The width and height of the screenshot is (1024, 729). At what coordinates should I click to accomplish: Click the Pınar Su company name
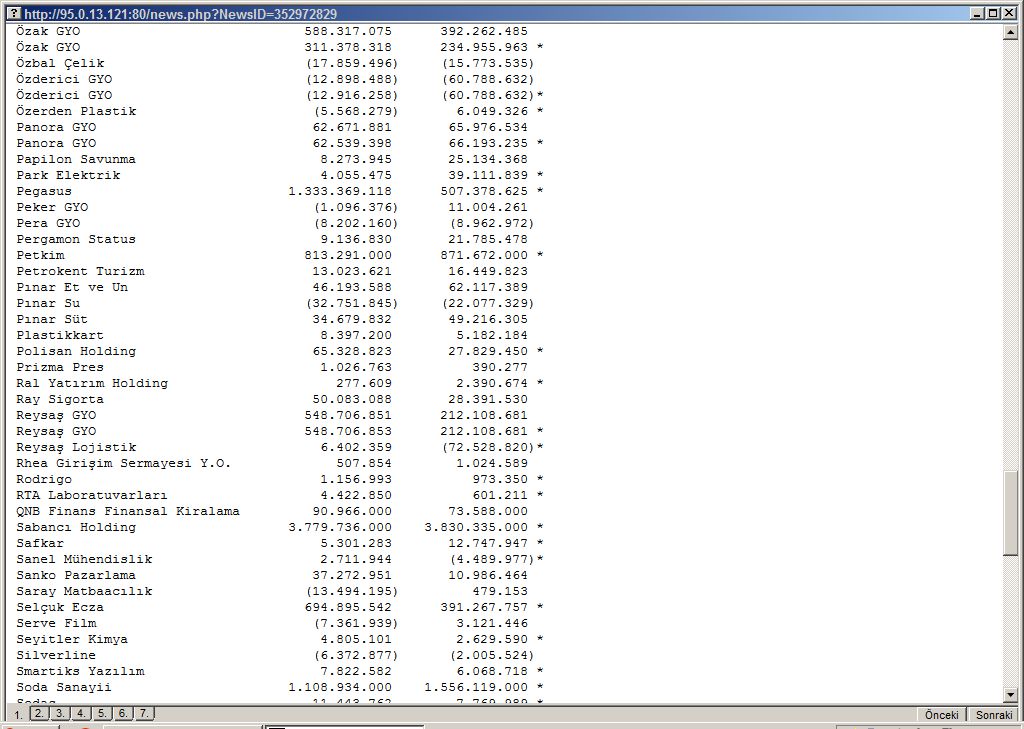[48, 303]
